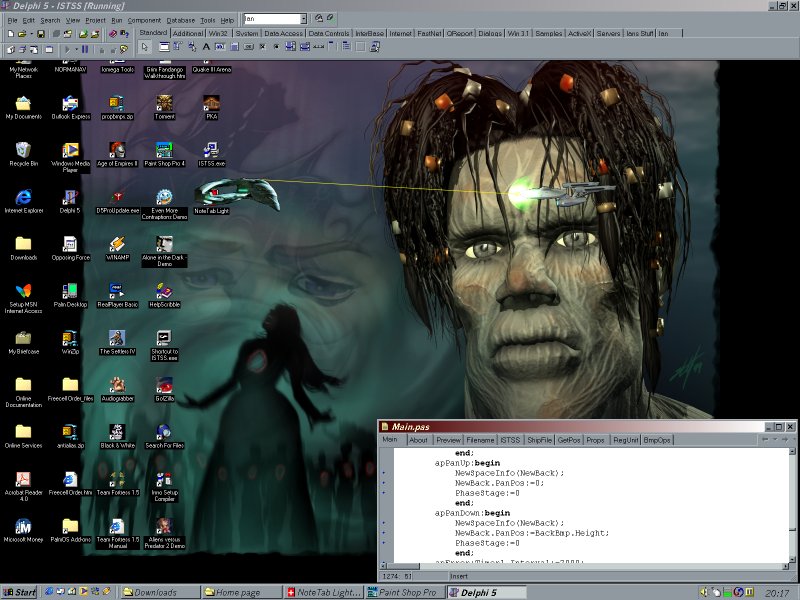Select the CheckBox component in palette
This screenshot has width=800, height=600.
pos(262,47)
